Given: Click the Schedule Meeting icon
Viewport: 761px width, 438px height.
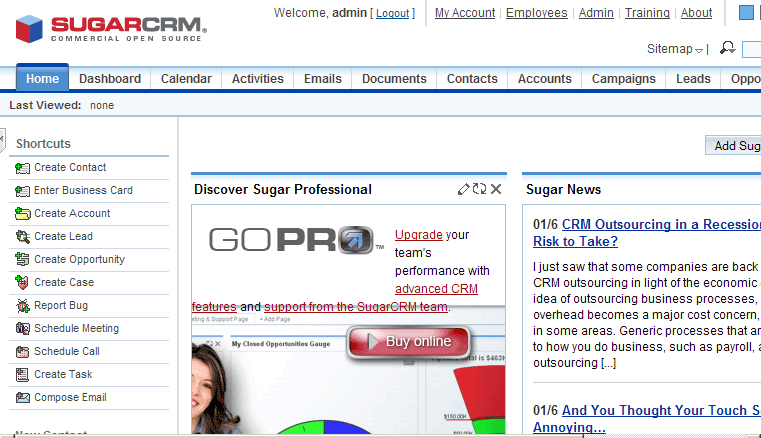Looking at the screenshot, I should [22, 329].
